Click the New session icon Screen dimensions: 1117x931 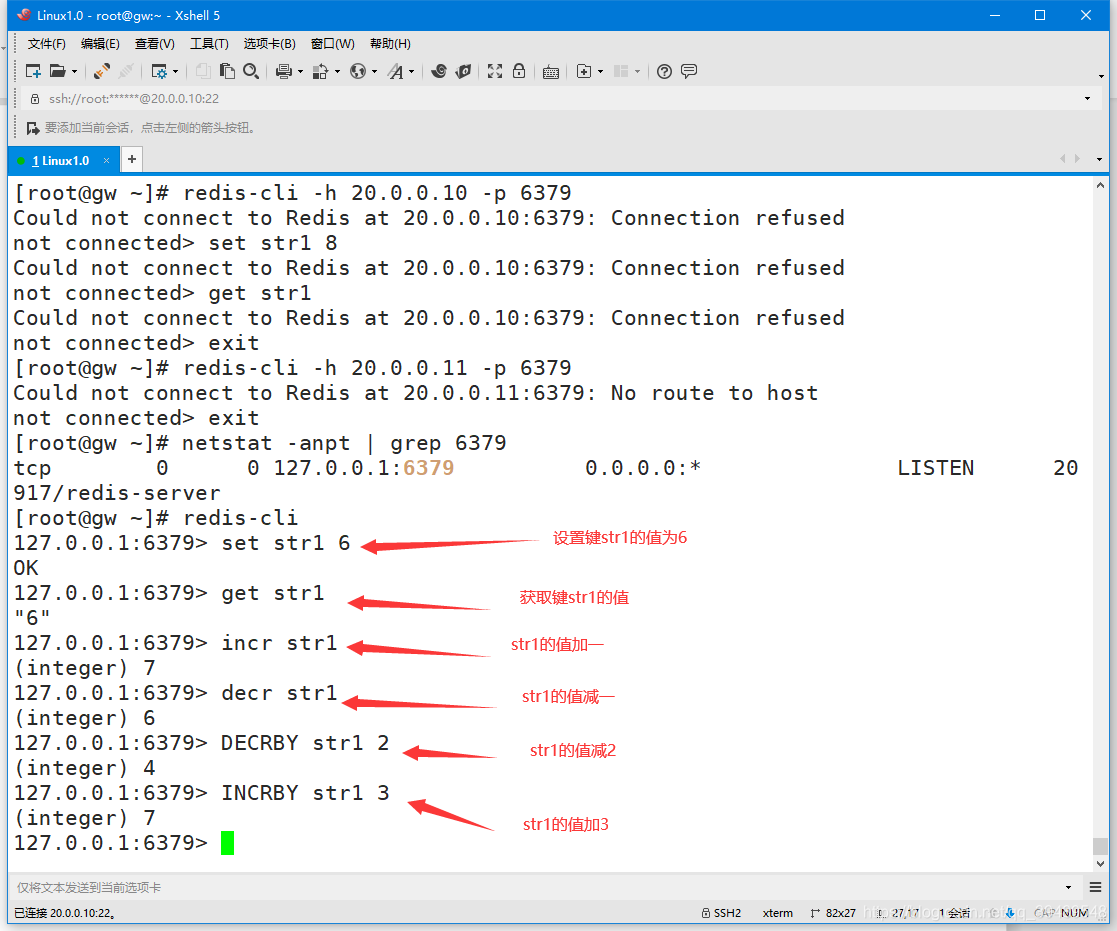point(33,71)
